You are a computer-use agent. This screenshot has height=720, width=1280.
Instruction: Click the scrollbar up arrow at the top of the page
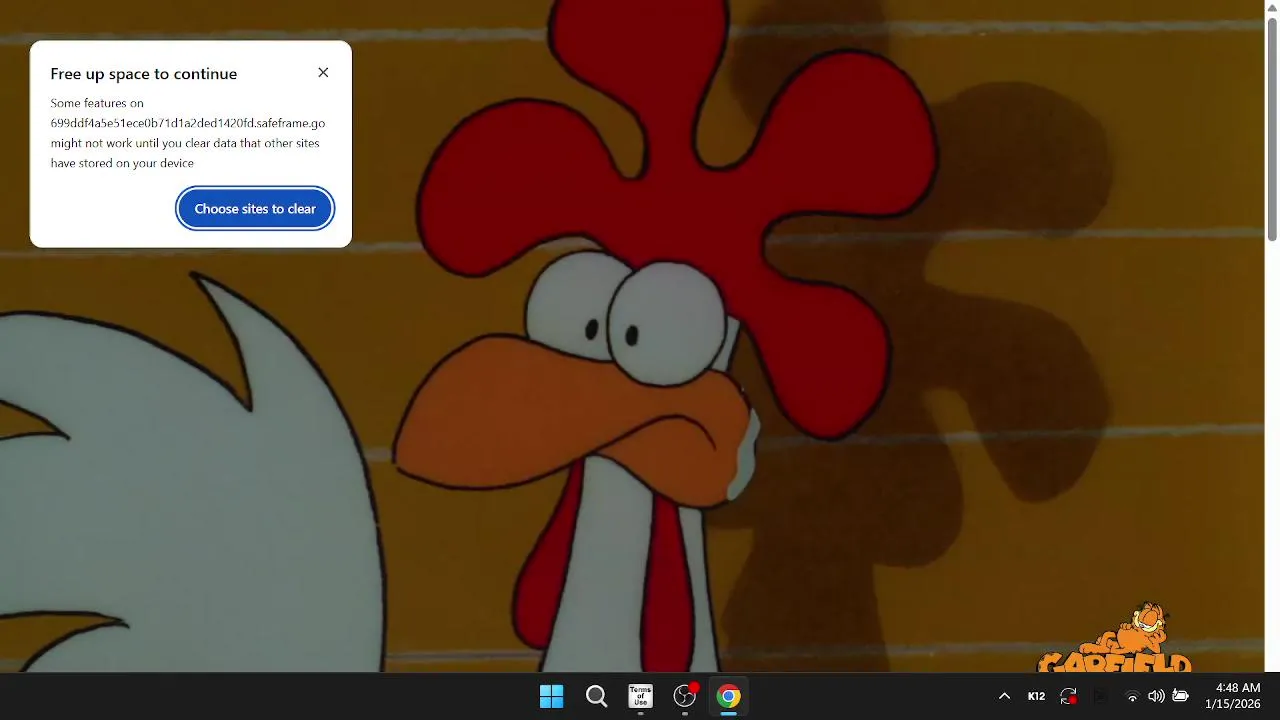coord(1272,7)
